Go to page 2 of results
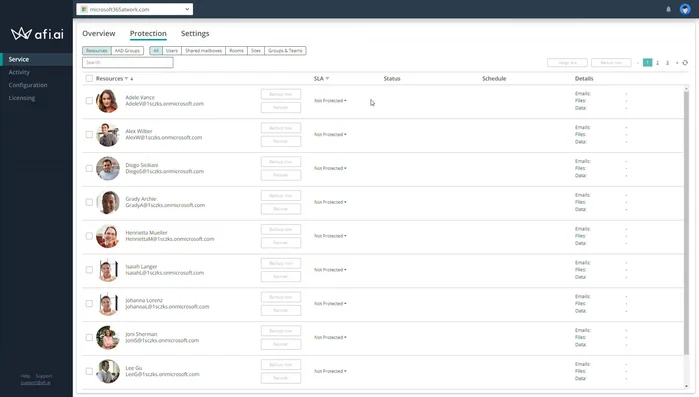This screenshot has height=397, width=699. click(x=658, y=63)
